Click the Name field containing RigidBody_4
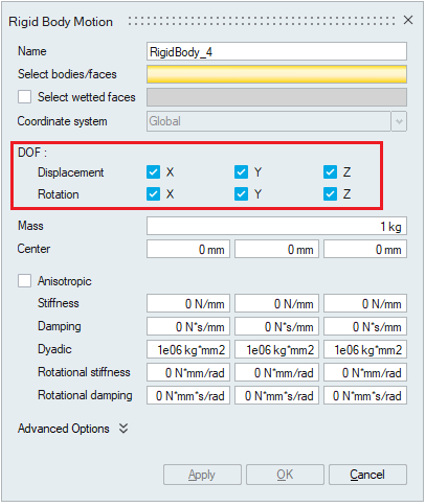This screenshot has height=503, width=425. [x=276, y=52]
